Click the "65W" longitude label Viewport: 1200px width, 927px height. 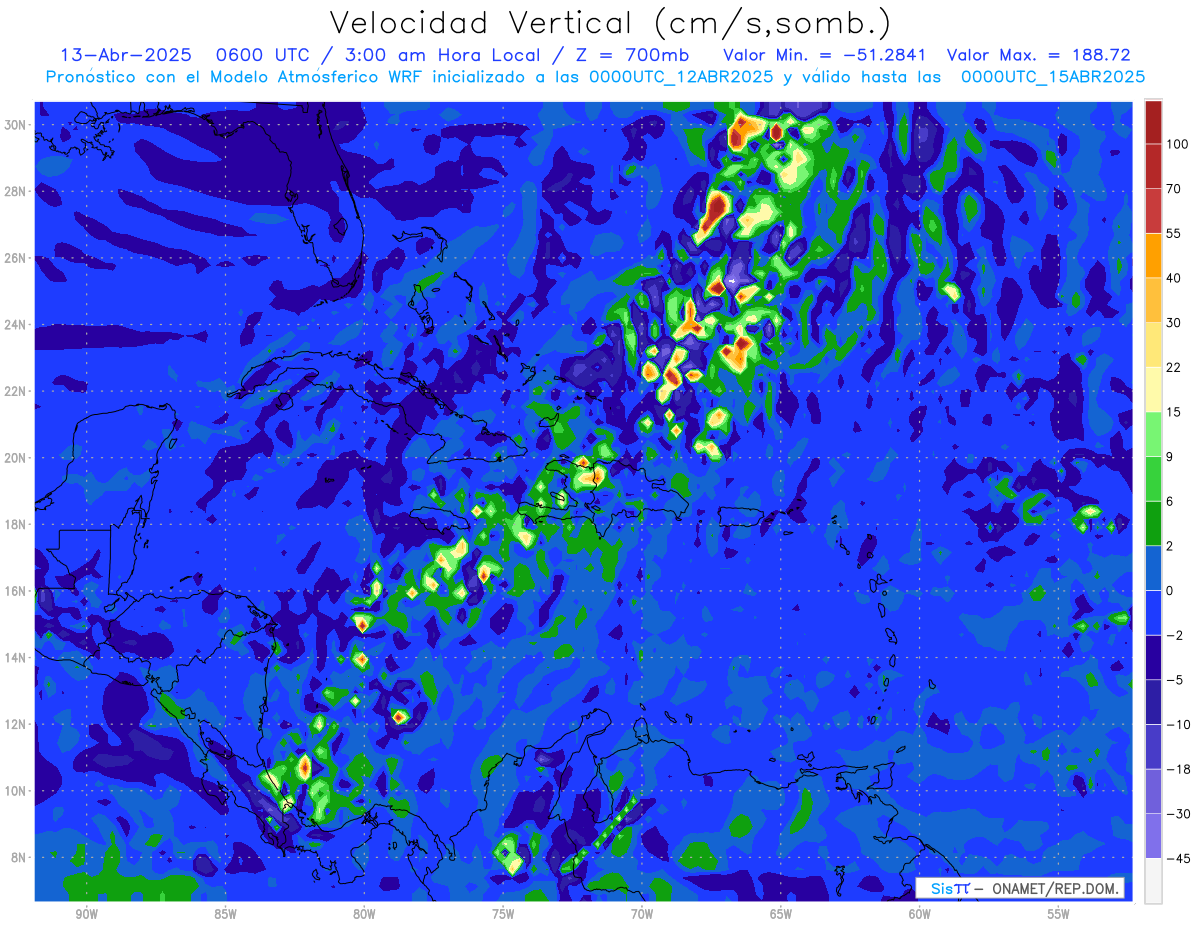(x=781, y=914)
